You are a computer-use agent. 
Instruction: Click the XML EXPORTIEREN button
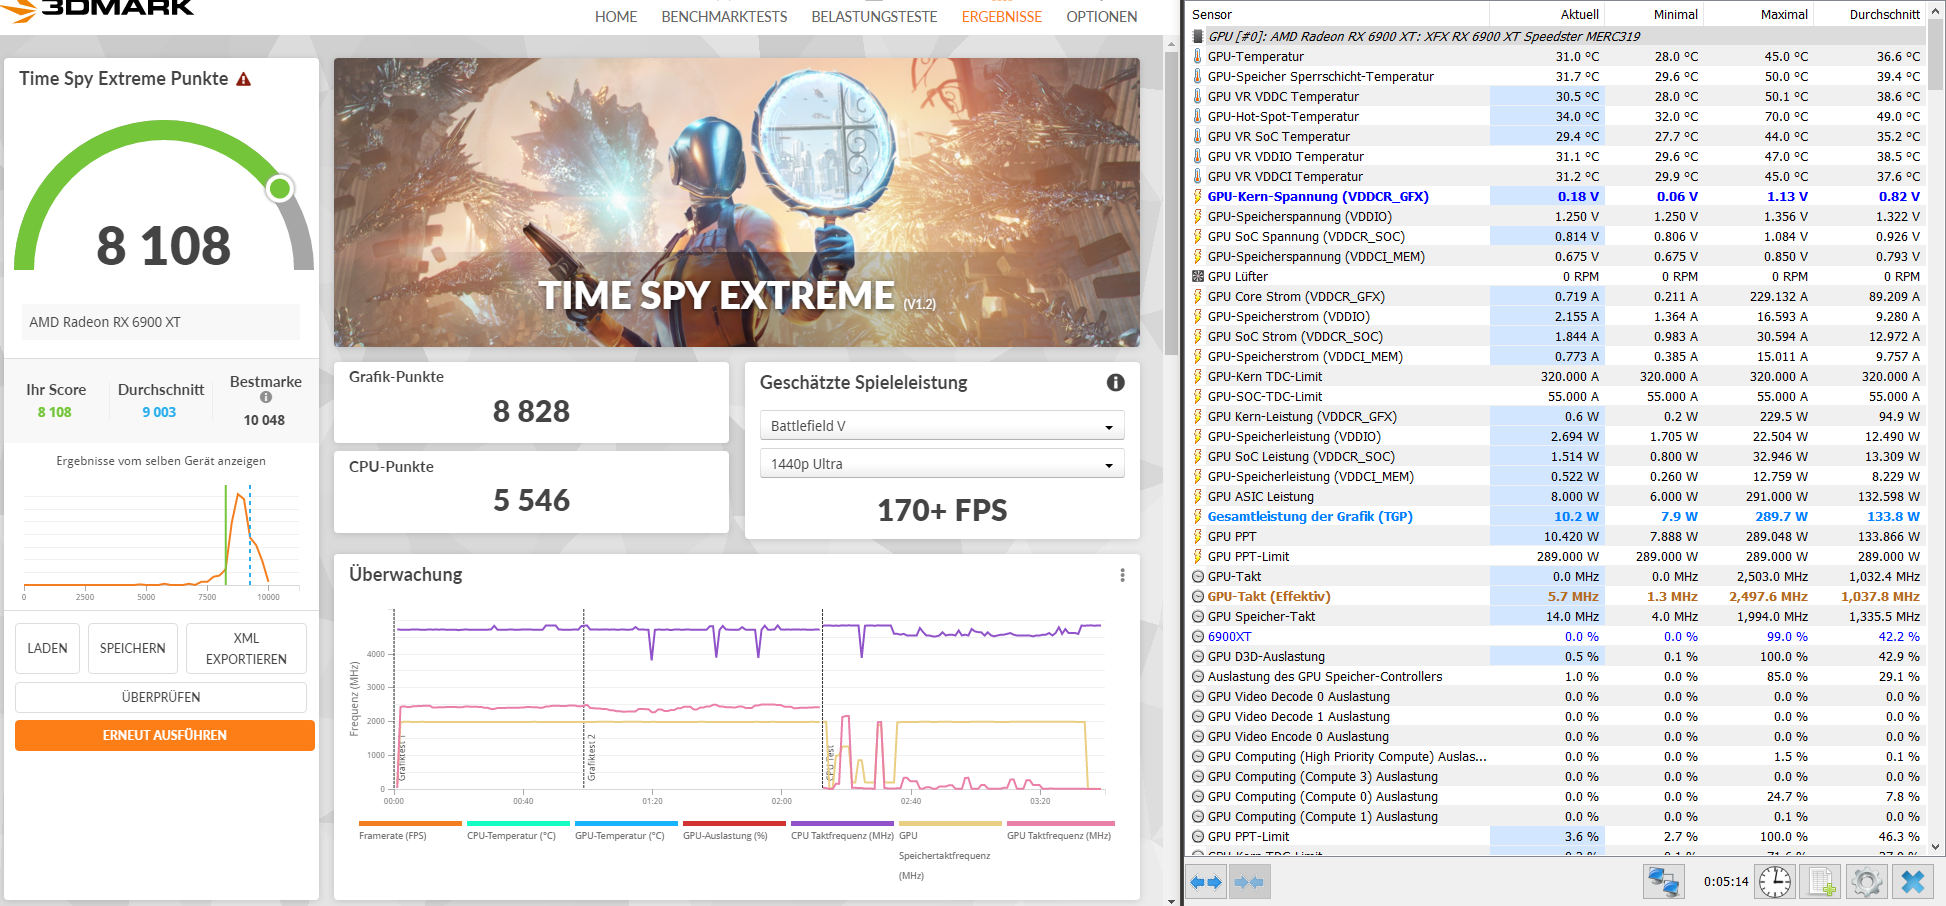pyautogui.click(x=246, y=648)
